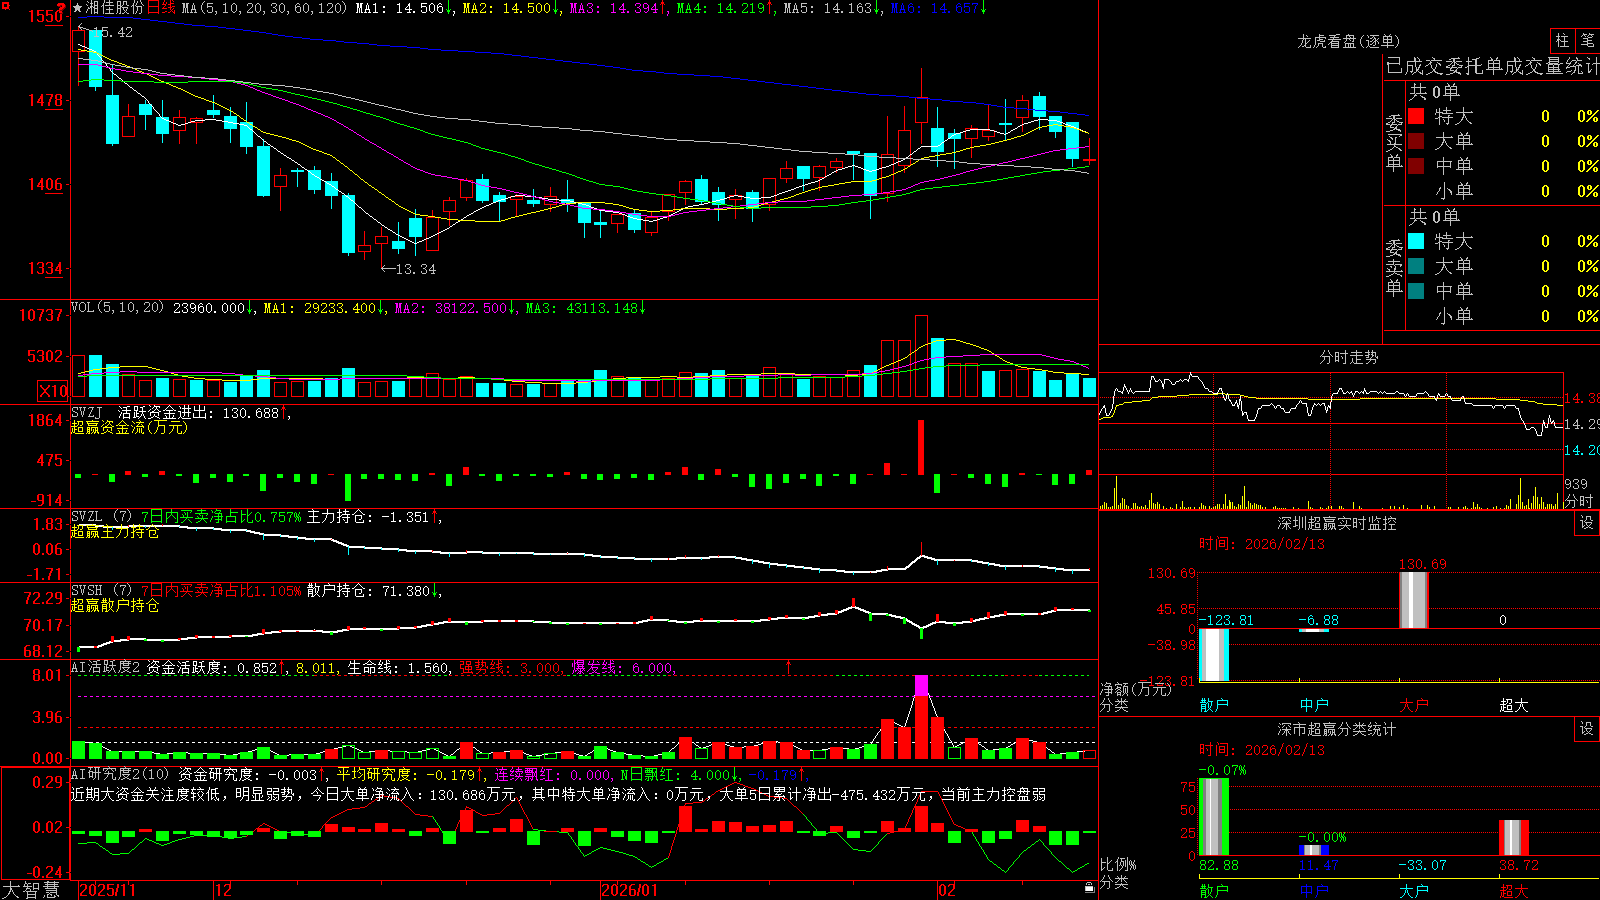The image size is (1600, 900).
Task: Click the padlock icon on the timeline
Action: click(x=1090, y=887)
